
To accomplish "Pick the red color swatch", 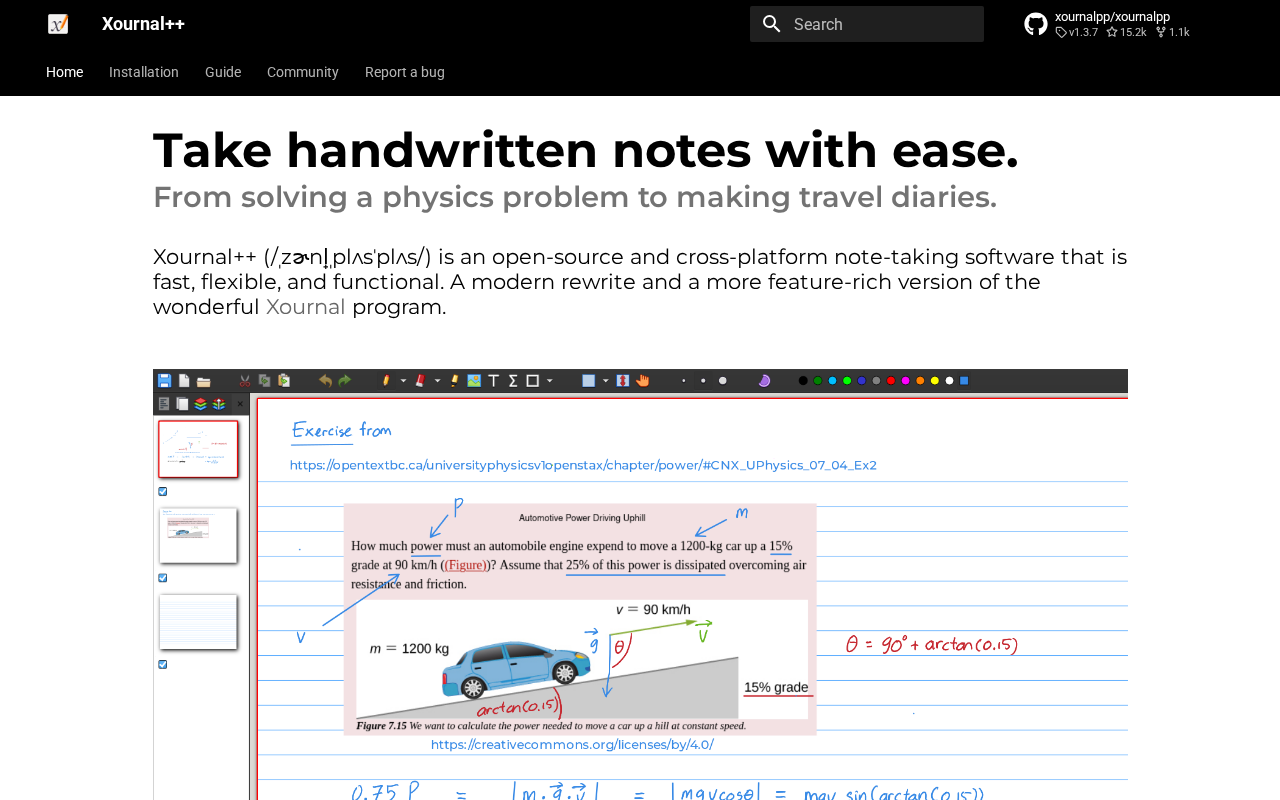I will point(891,381).
